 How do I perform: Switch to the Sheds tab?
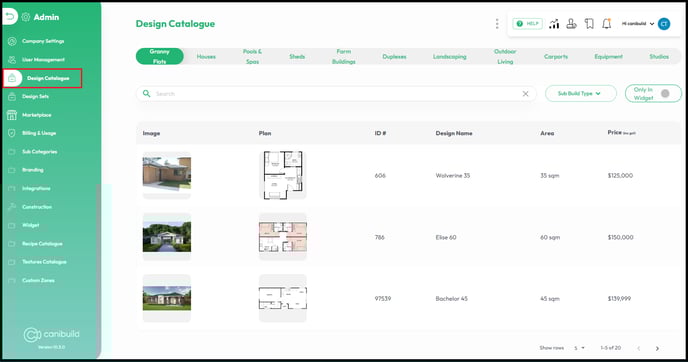[297, 57]
